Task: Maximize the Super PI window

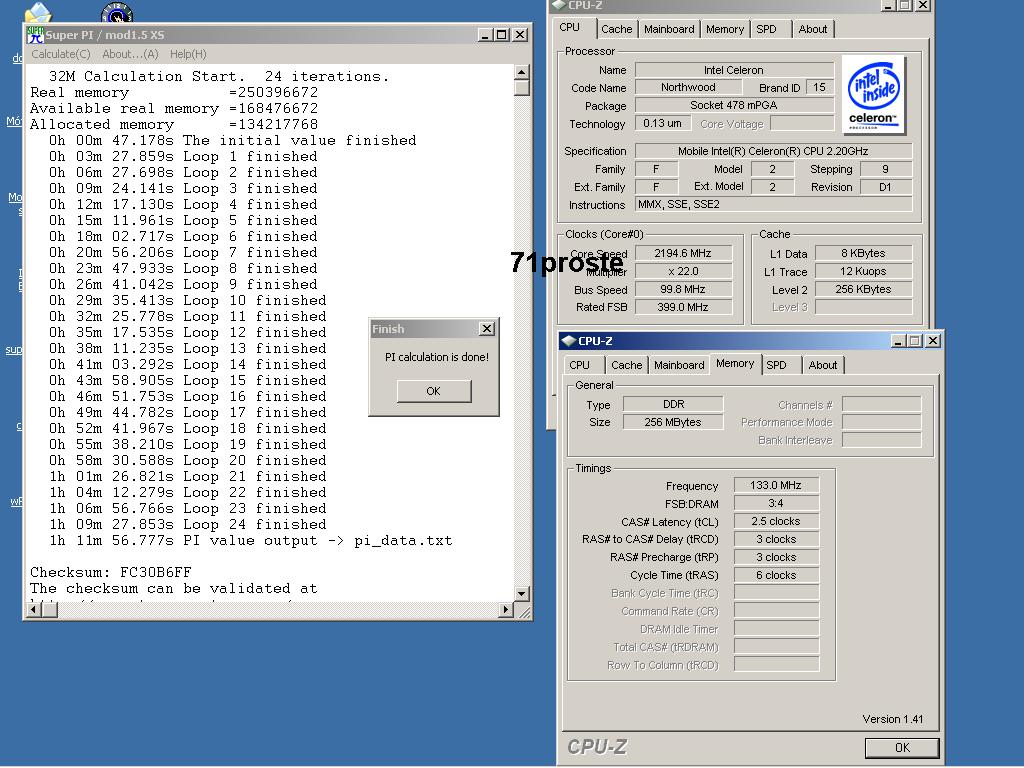Action: click(x=502, y=35)
